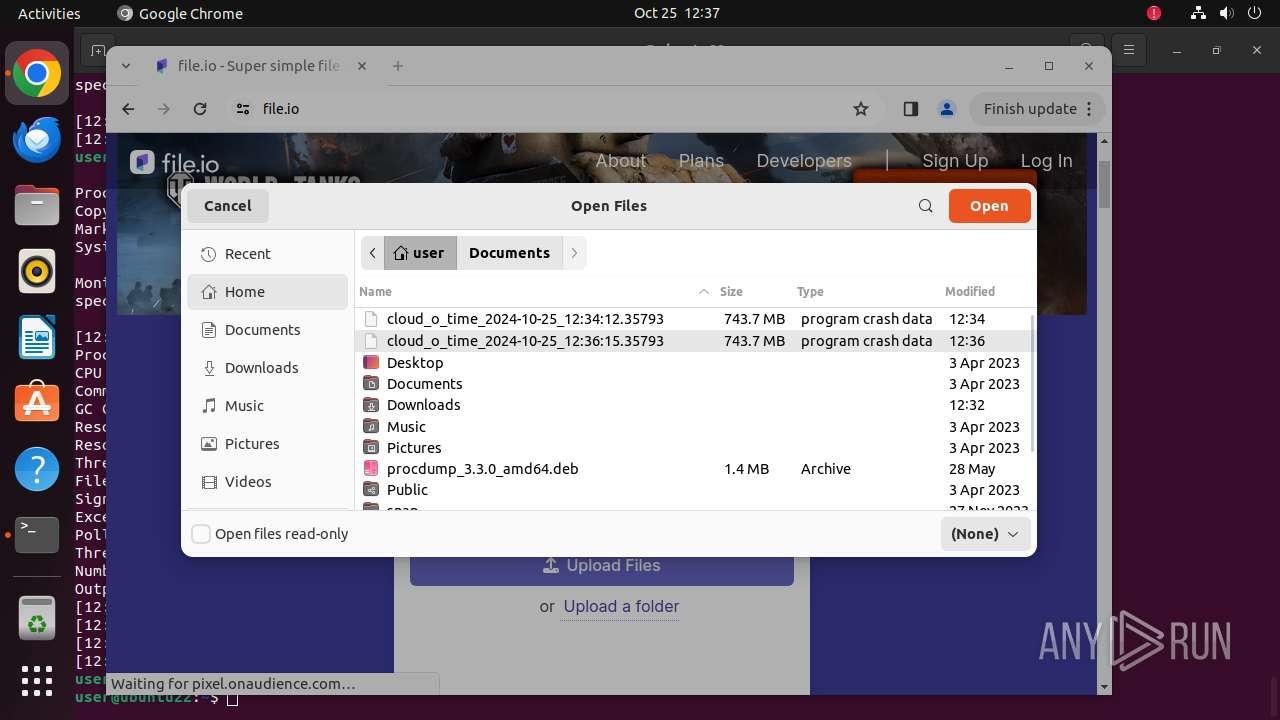Select cloud_o_time file modified 12:36
Viewport: 1280px width, 720px height.
click(696, 341)
